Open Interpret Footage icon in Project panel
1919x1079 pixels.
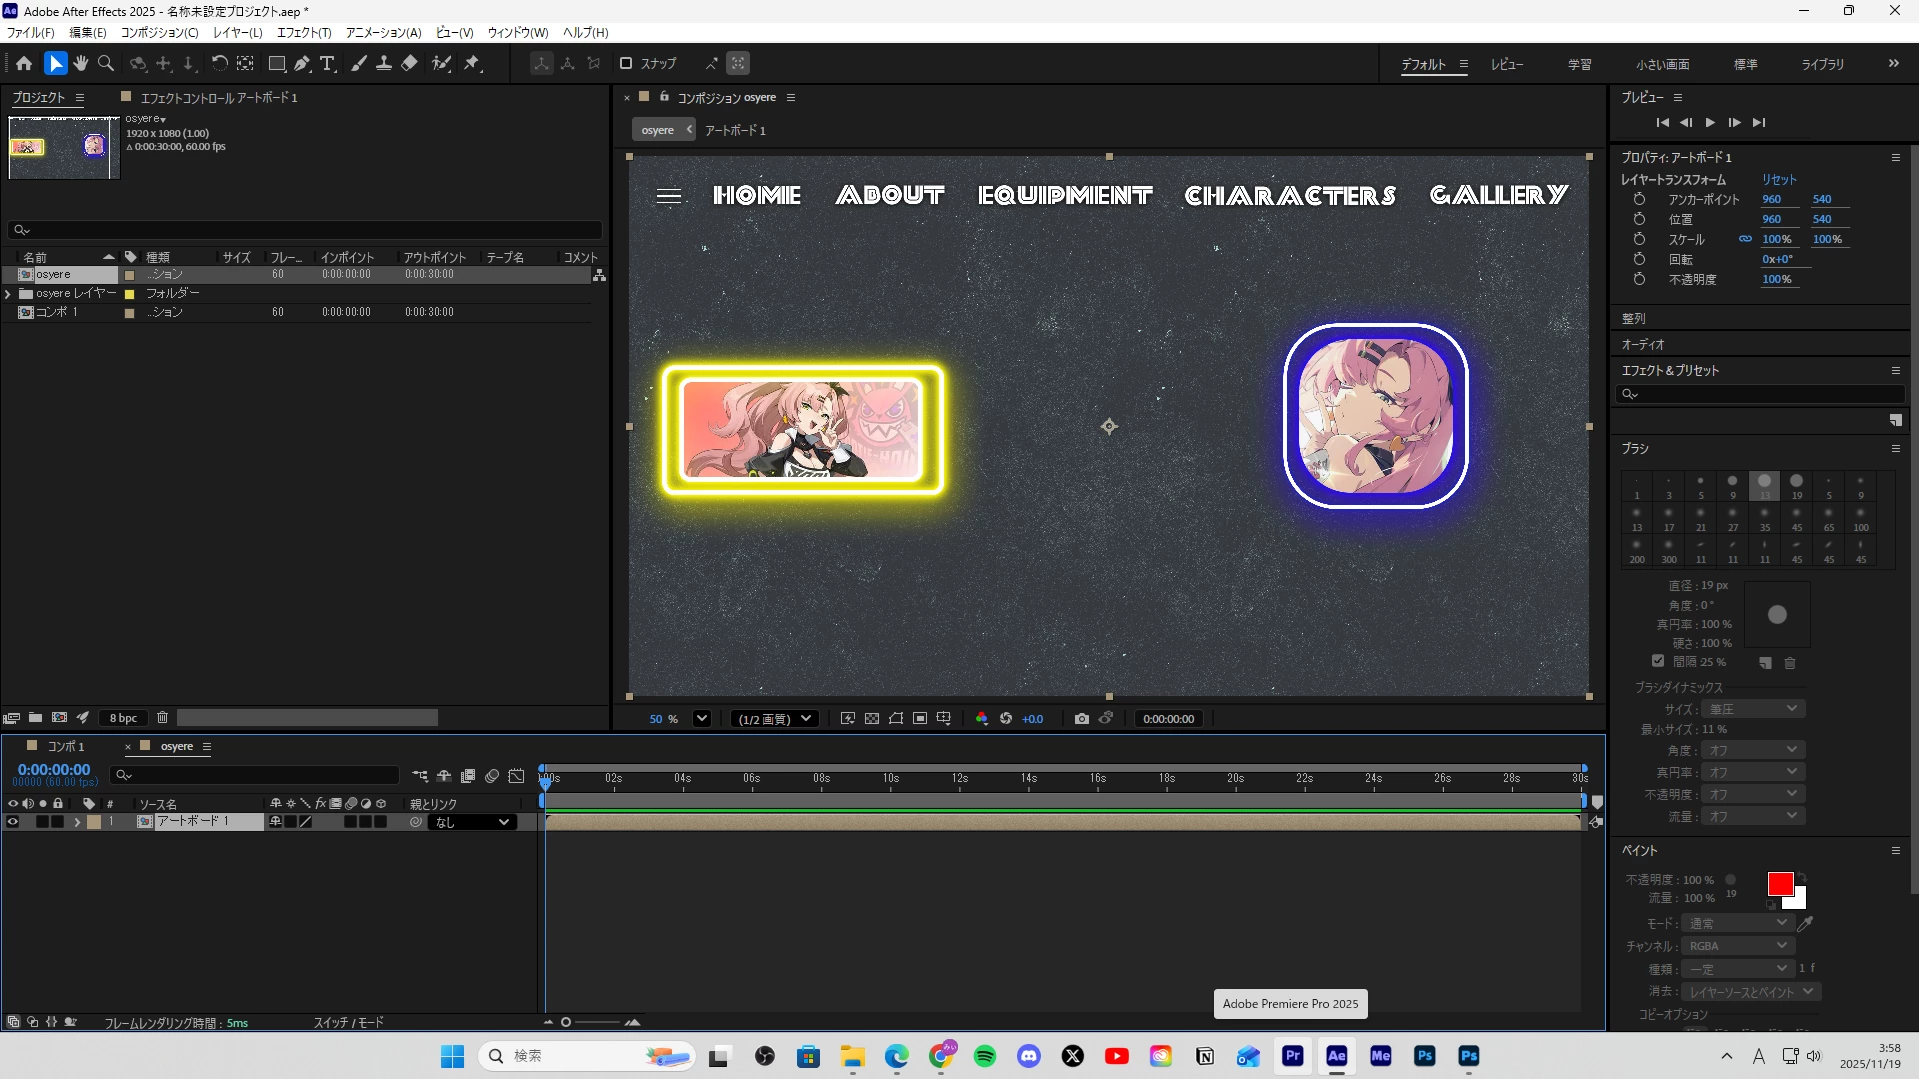12,717
